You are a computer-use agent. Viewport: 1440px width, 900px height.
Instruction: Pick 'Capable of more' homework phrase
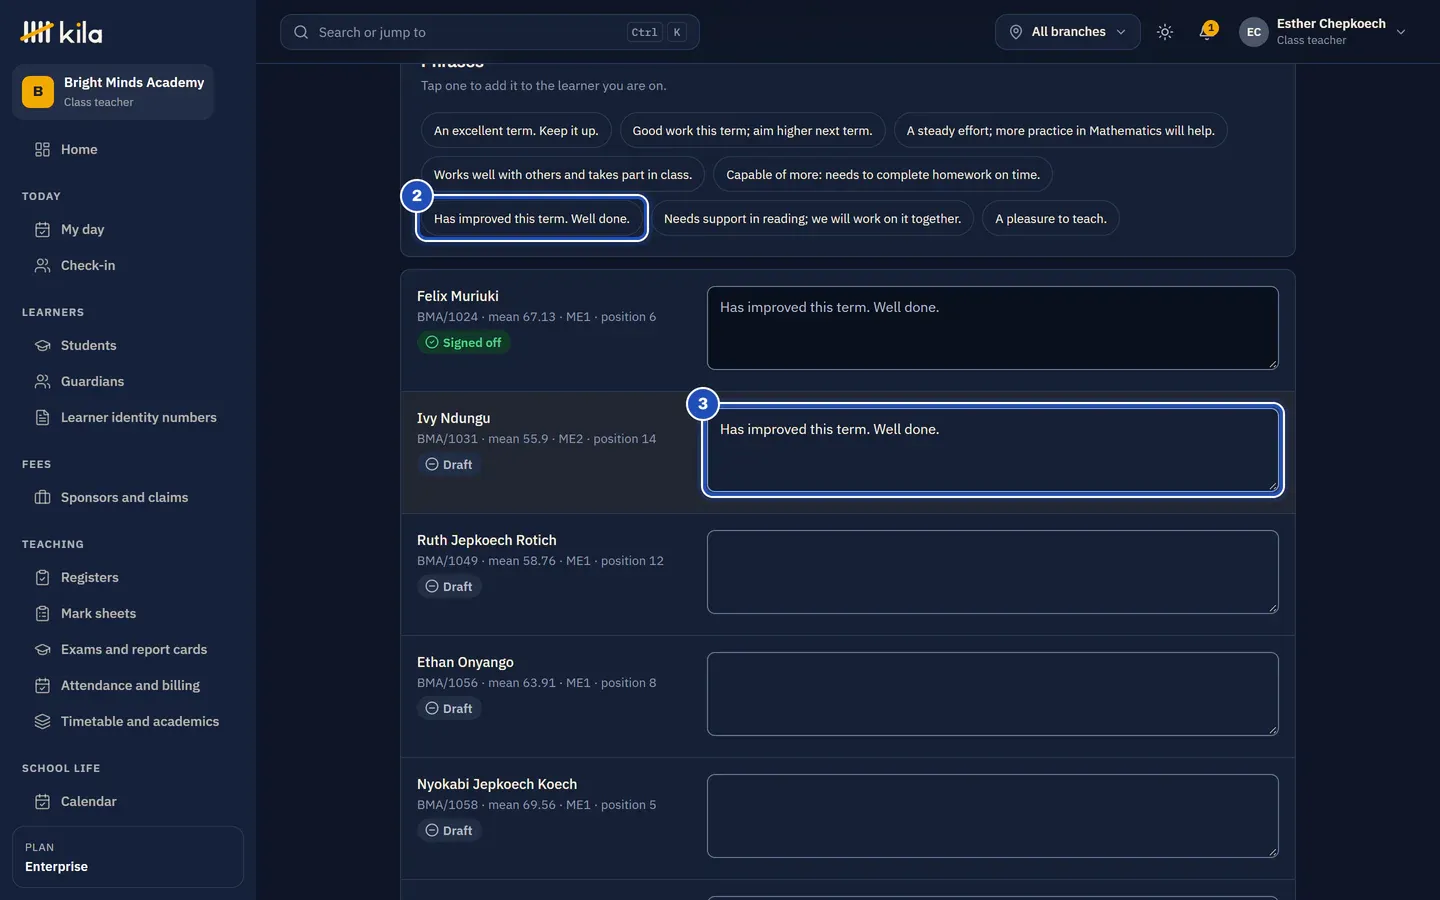pyautogui.click(x=883, y=175)
